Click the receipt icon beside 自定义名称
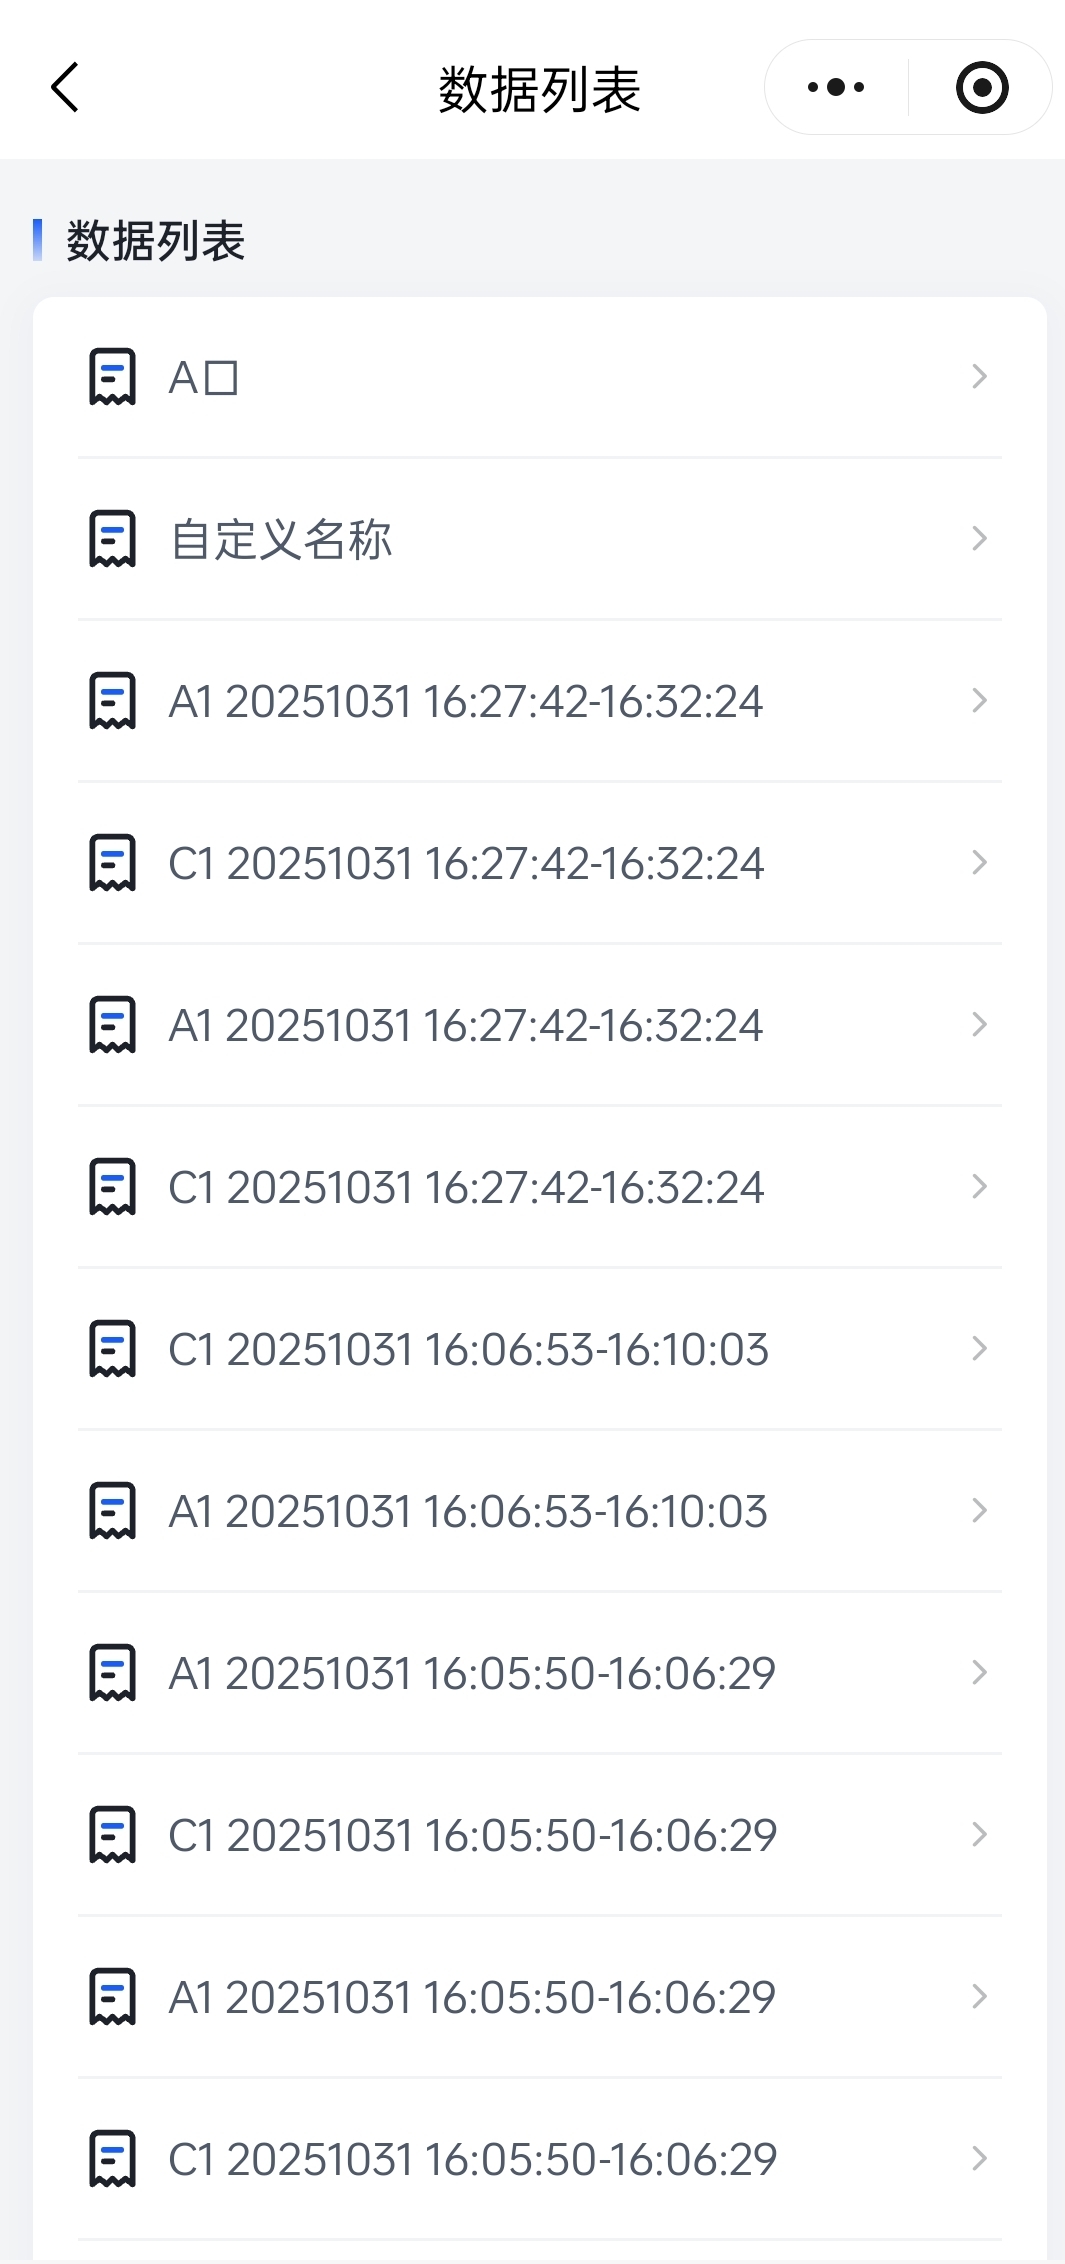This screenshot has width=1065, height=2264. click(112, 539)
